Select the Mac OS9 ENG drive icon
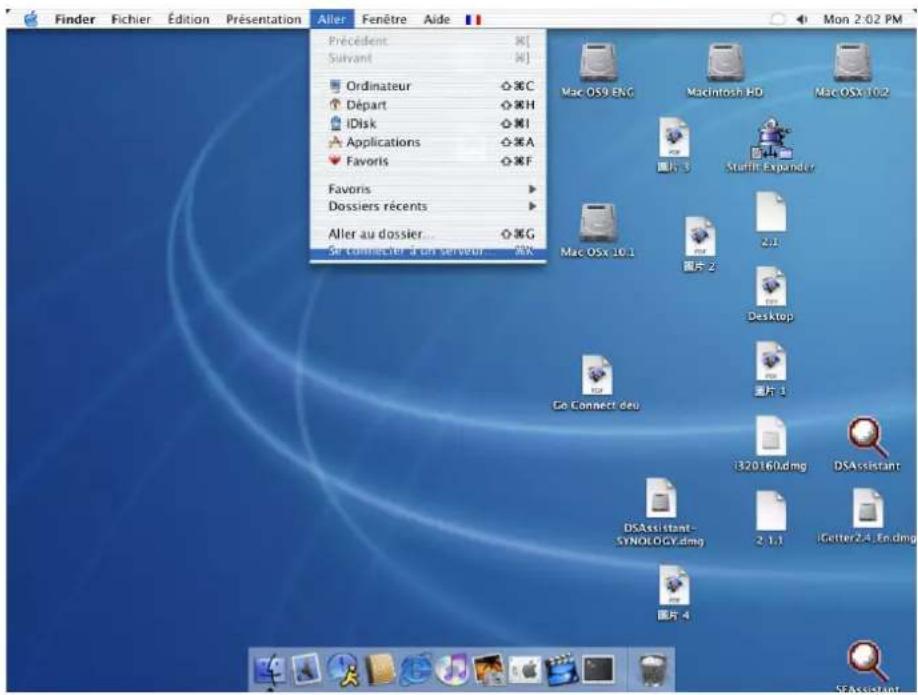918x695 pixels. pos(597,63)
